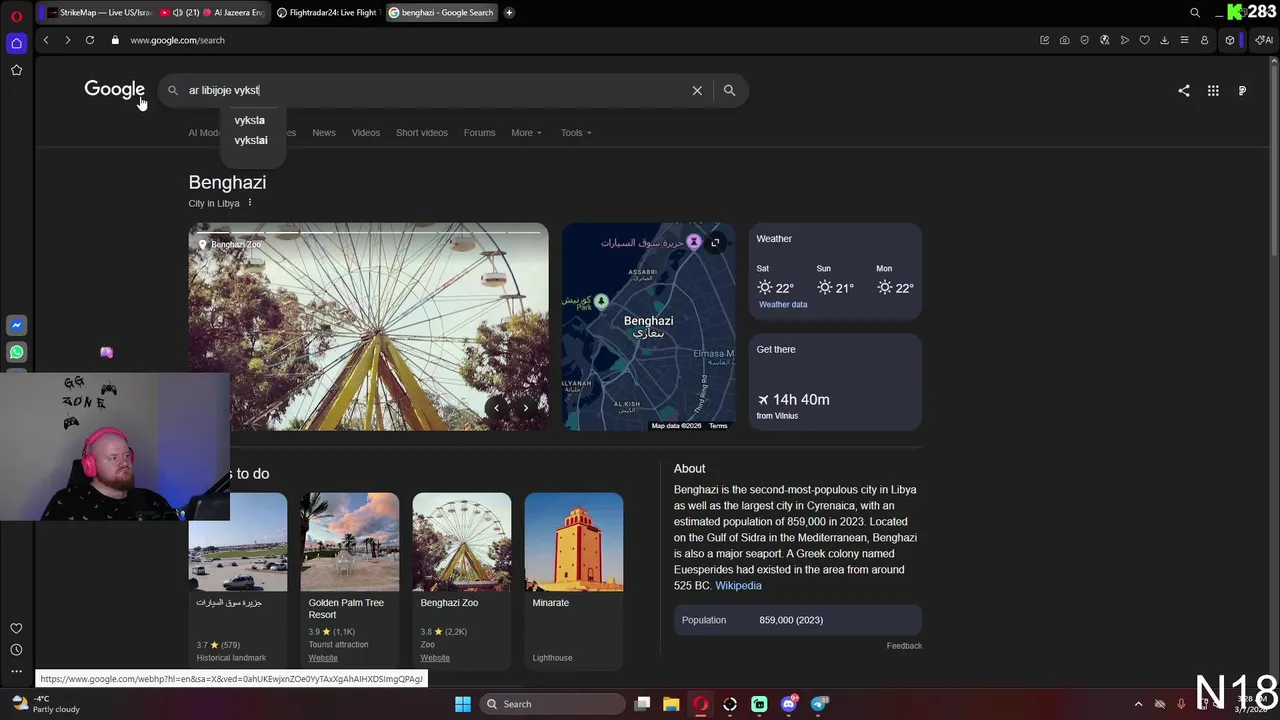1280x720 pixels.
Task: Open the ad blocker shield icon
Action: point(1084,40)
